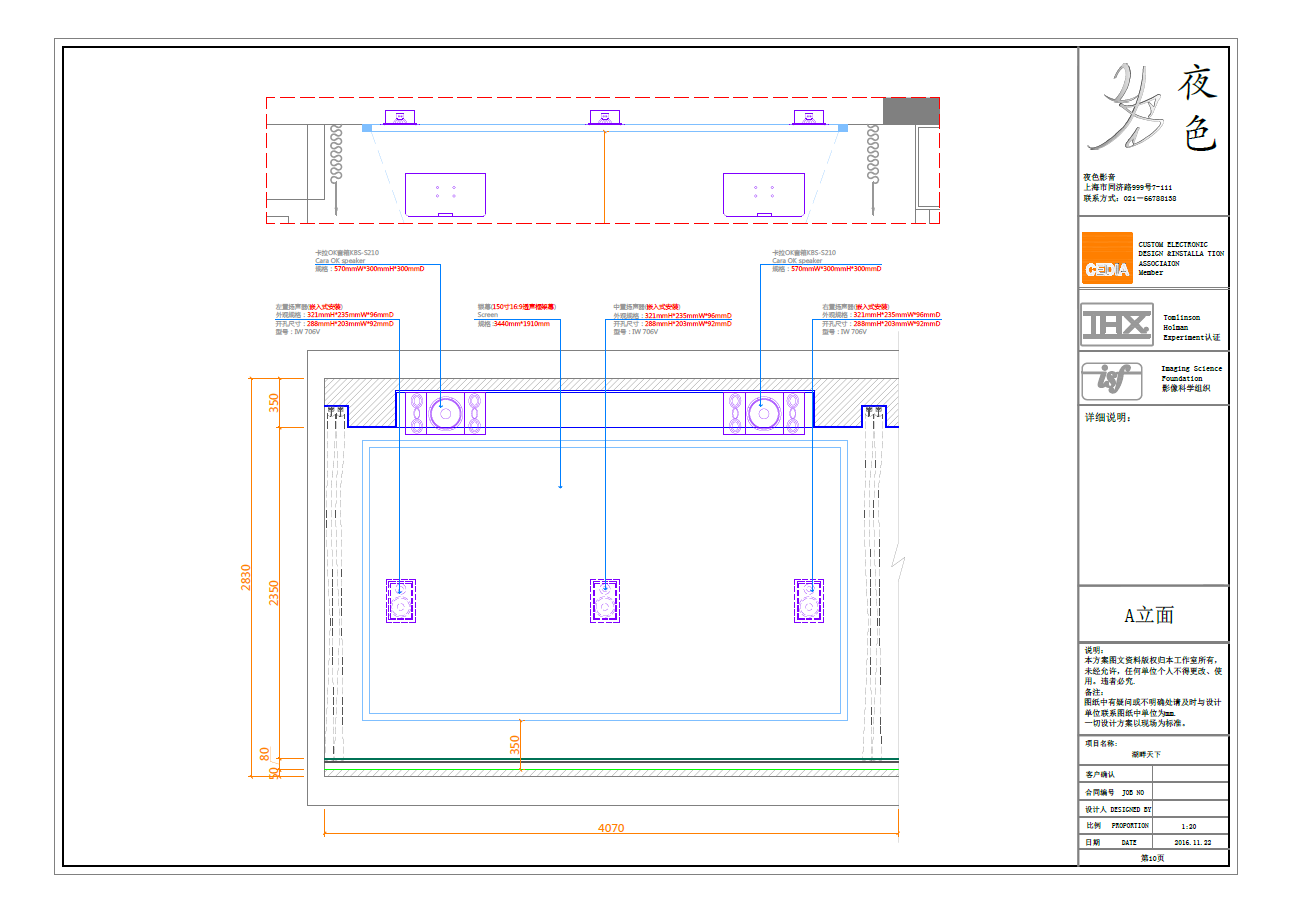Select the right Cara OK speaker in elevation
Image resolution: width=1289 pixels, height=912 pixels.
[764, 413]
